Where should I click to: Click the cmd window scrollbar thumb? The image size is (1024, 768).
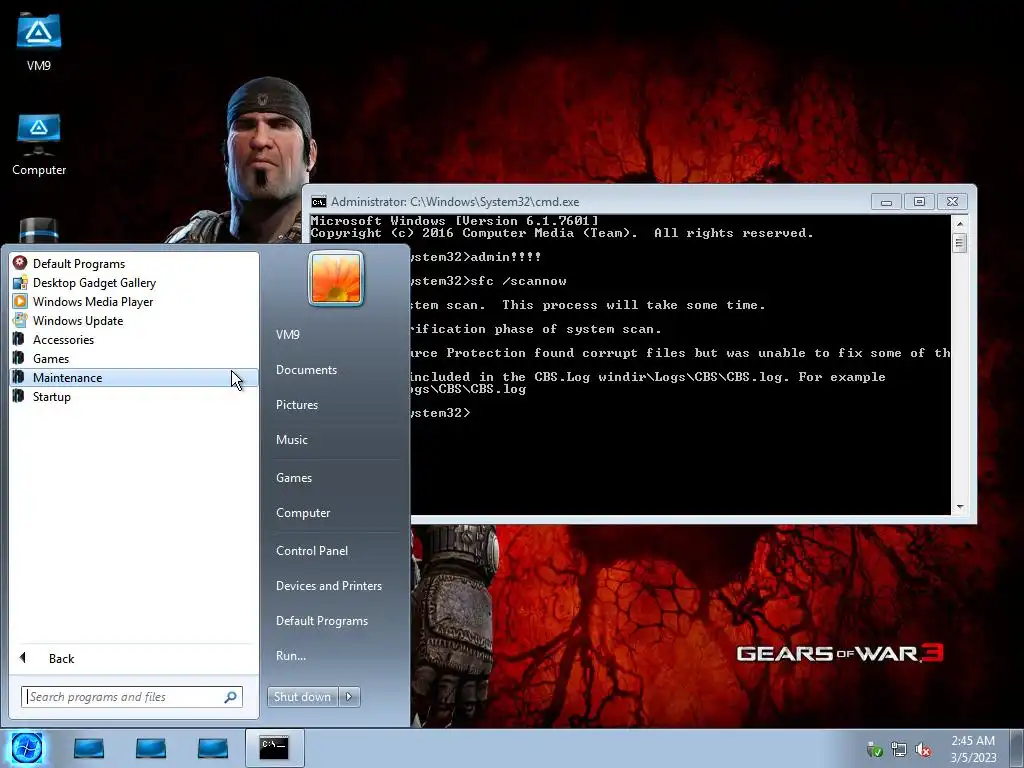point(959,243)
